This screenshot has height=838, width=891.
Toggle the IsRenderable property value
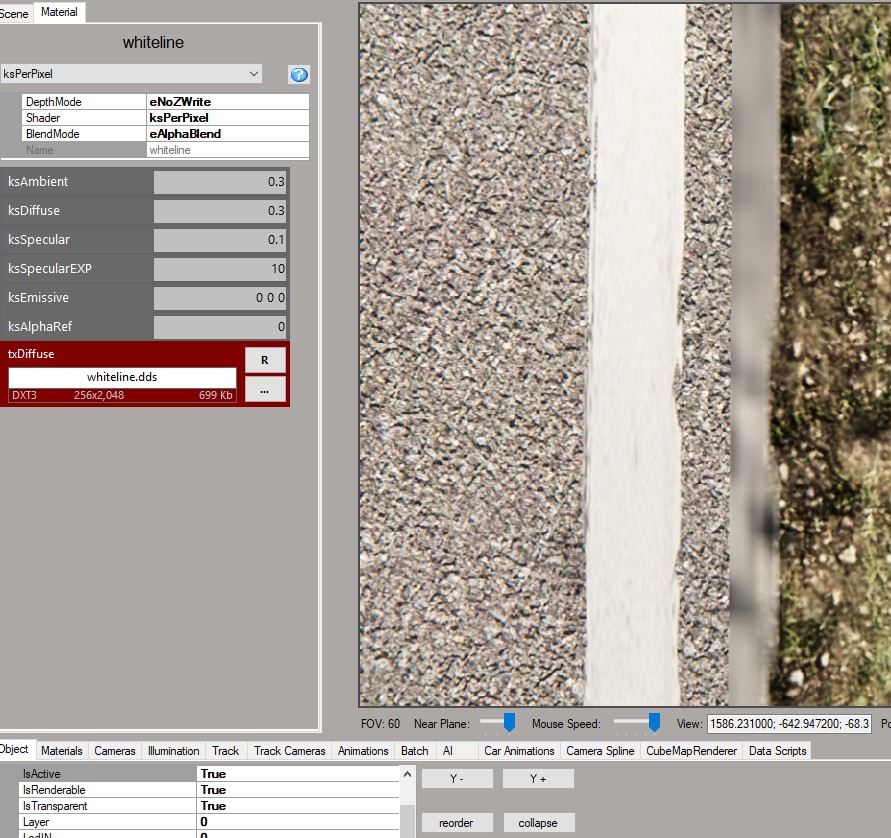[297, 790]
